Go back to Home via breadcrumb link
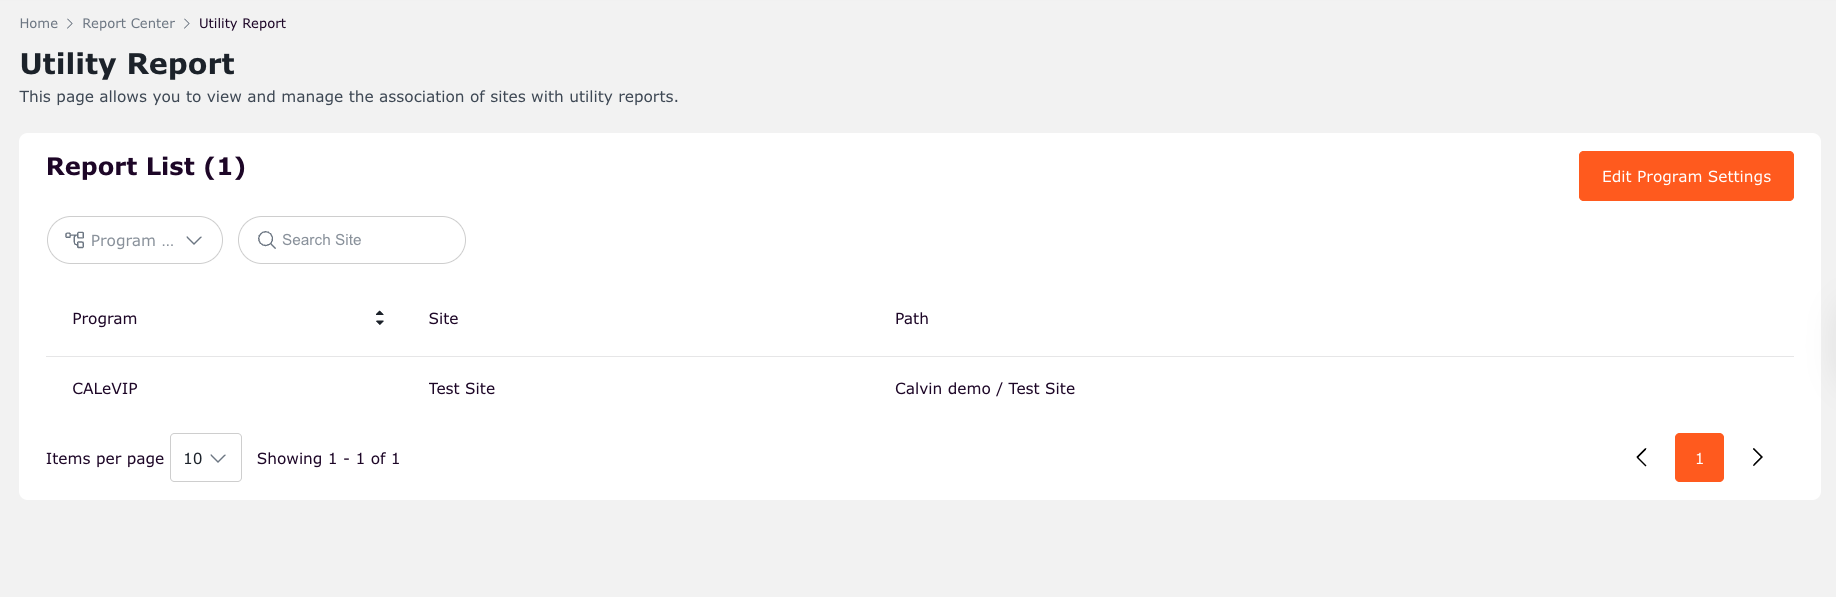 point(38,22)
